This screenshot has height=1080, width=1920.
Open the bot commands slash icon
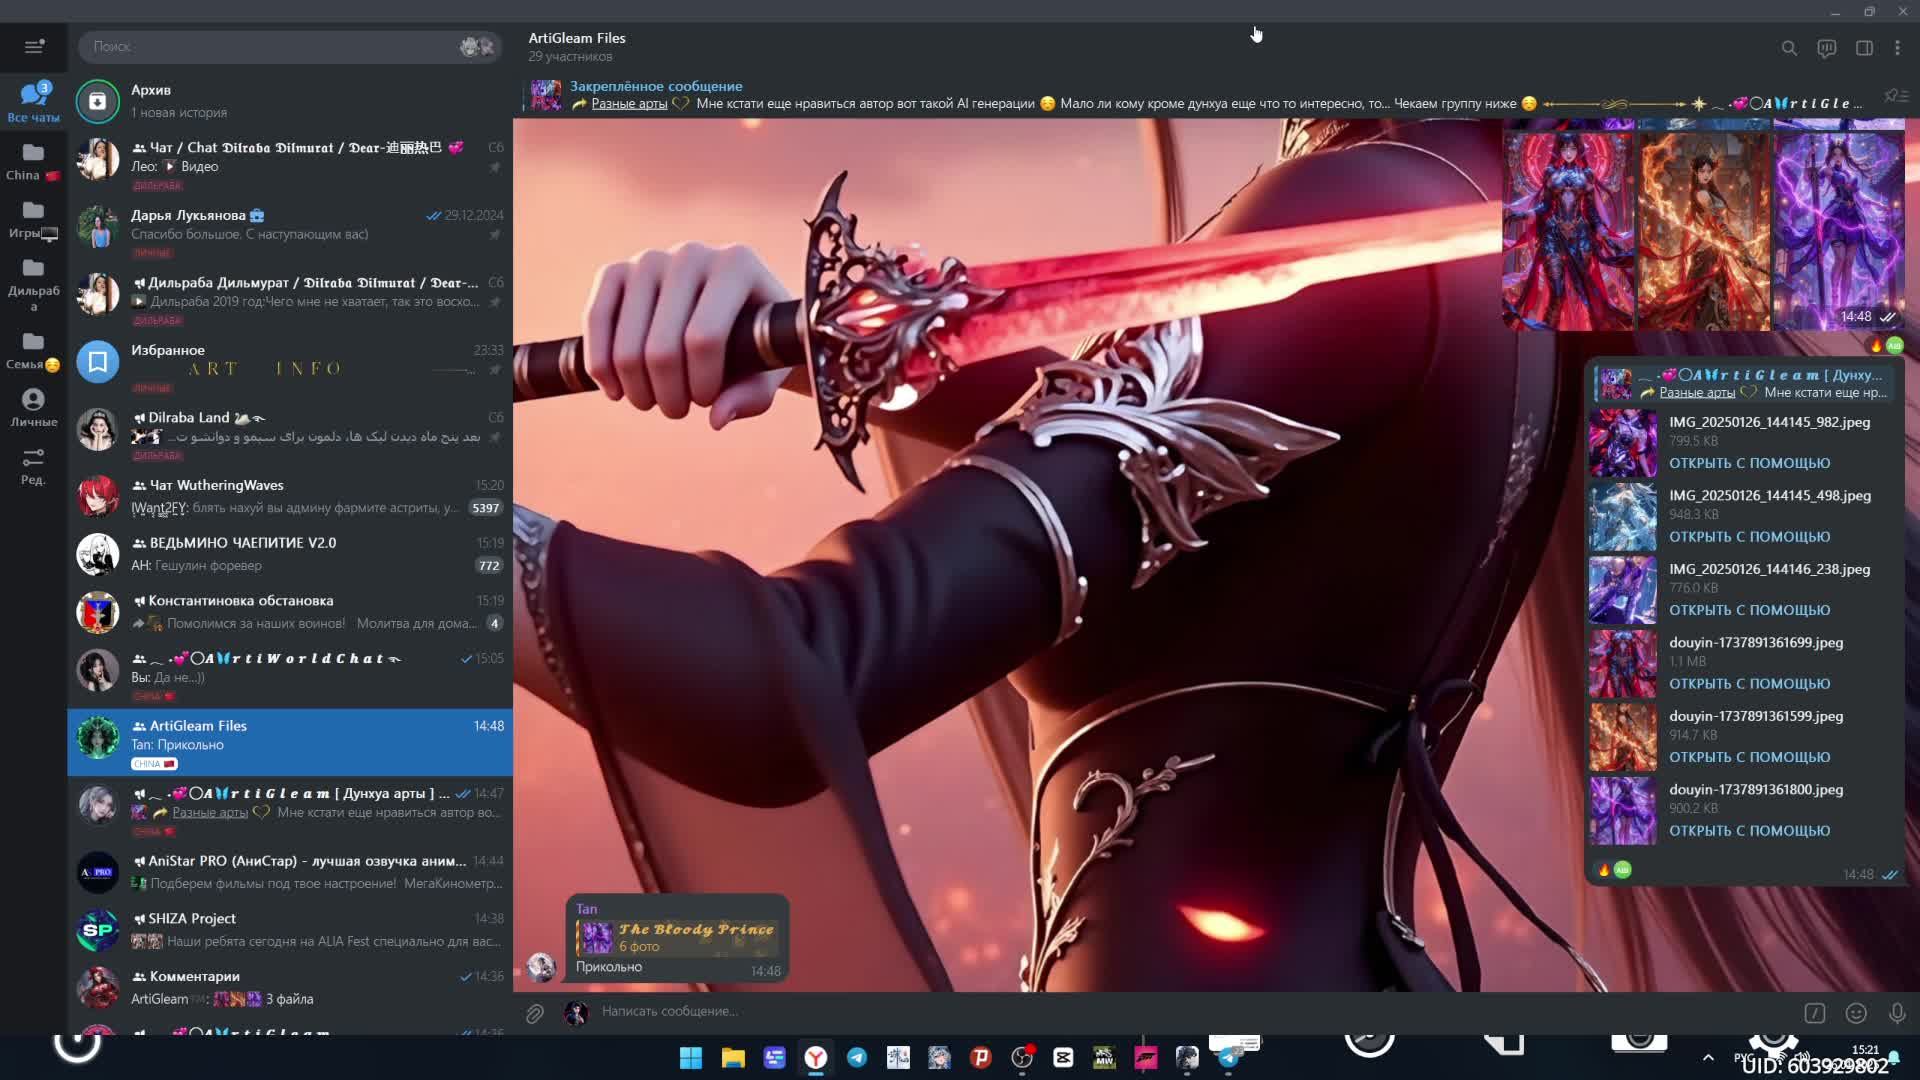1814,1013
